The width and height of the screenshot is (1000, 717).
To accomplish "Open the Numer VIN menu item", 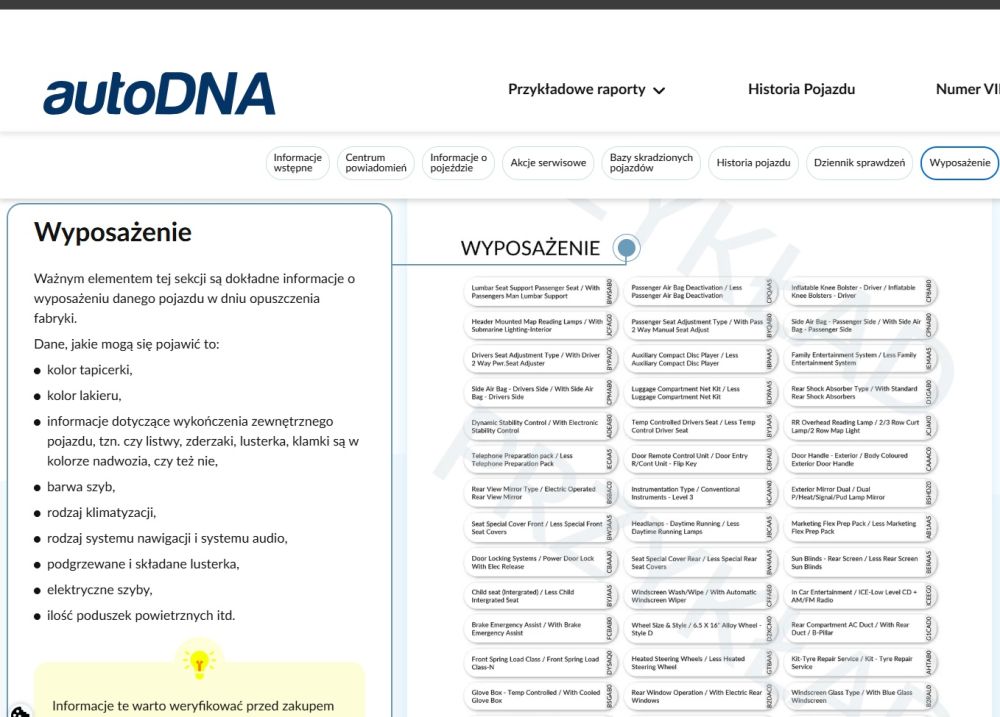I will tap(967, 89).
